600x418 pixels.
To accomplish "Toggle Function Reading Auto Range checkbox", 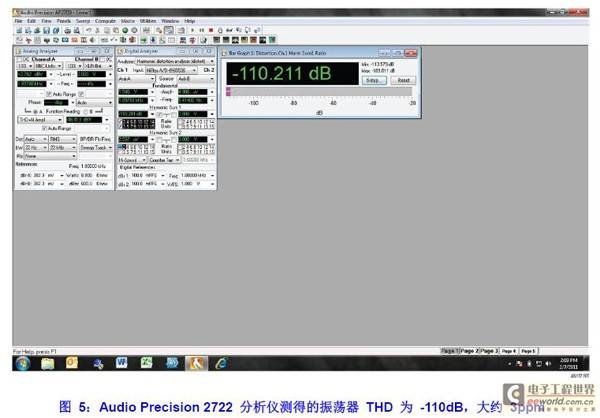I will pos(44,128).
